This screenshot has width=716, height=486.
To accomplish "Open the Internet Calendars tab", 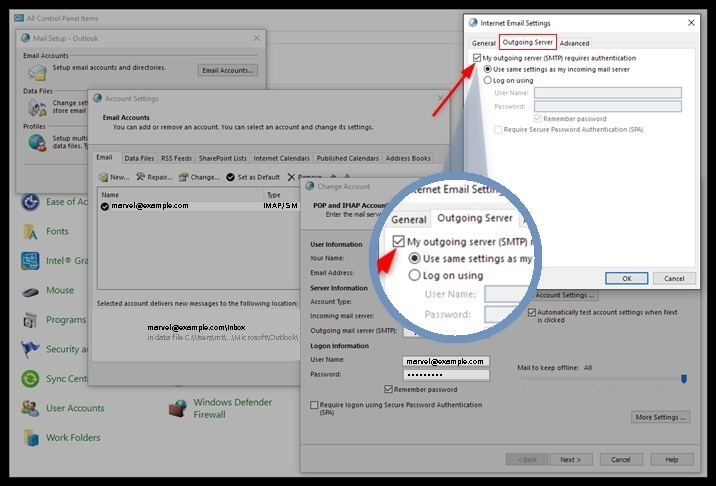I will (282, 158).
